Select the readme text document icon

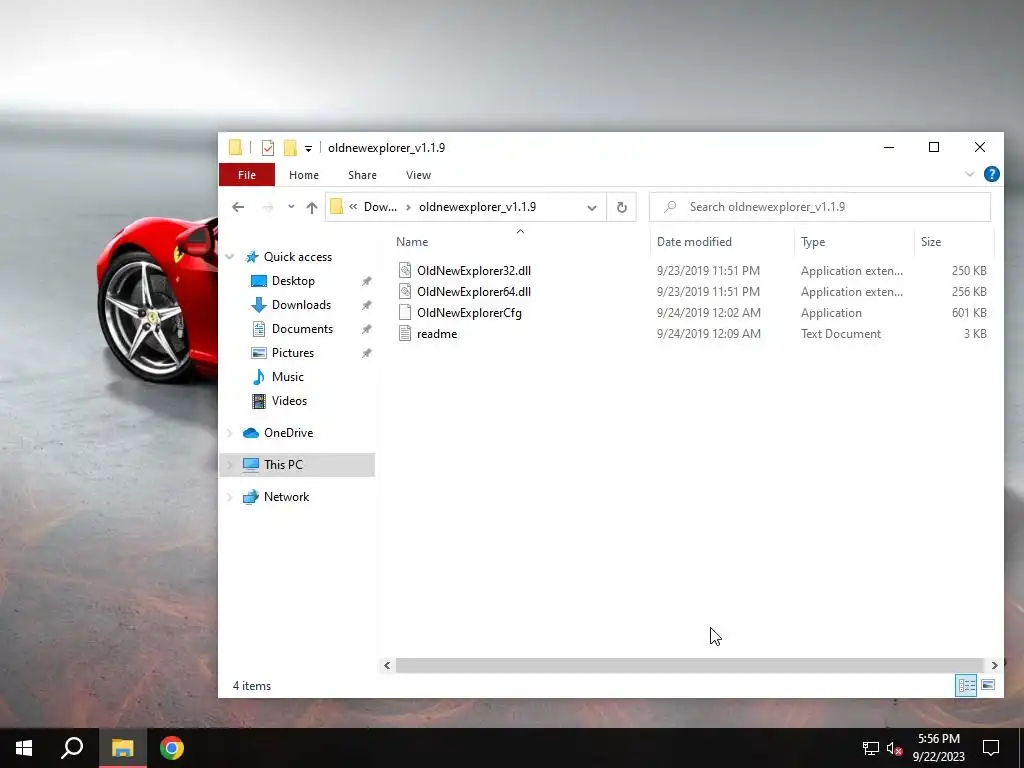tap(405, 334)
